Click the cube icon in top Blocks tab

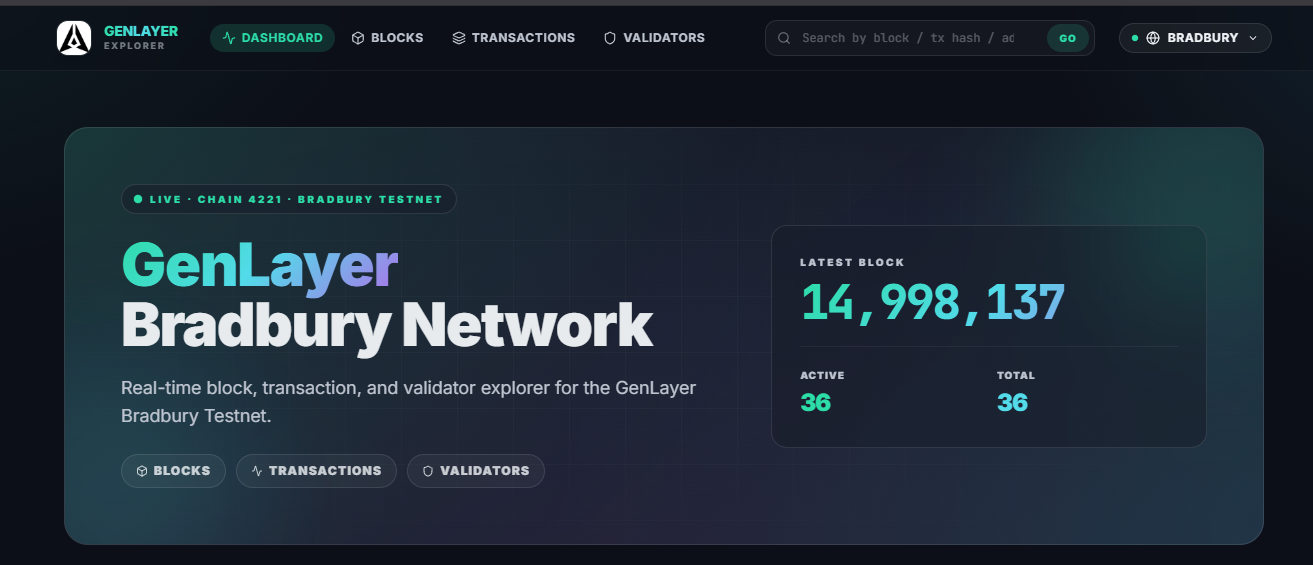point(358,38)
